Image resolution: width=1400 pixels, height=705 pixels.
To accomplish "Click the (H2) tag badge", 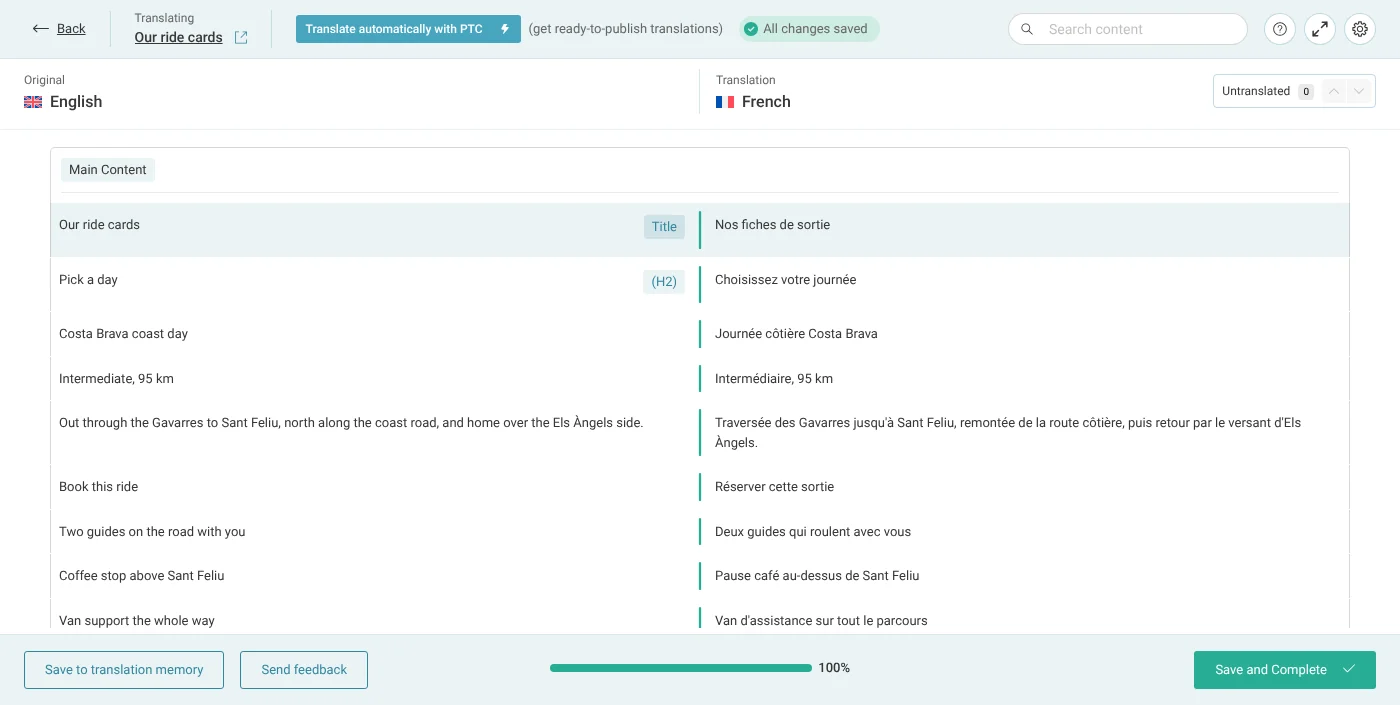I will point(664,282).
